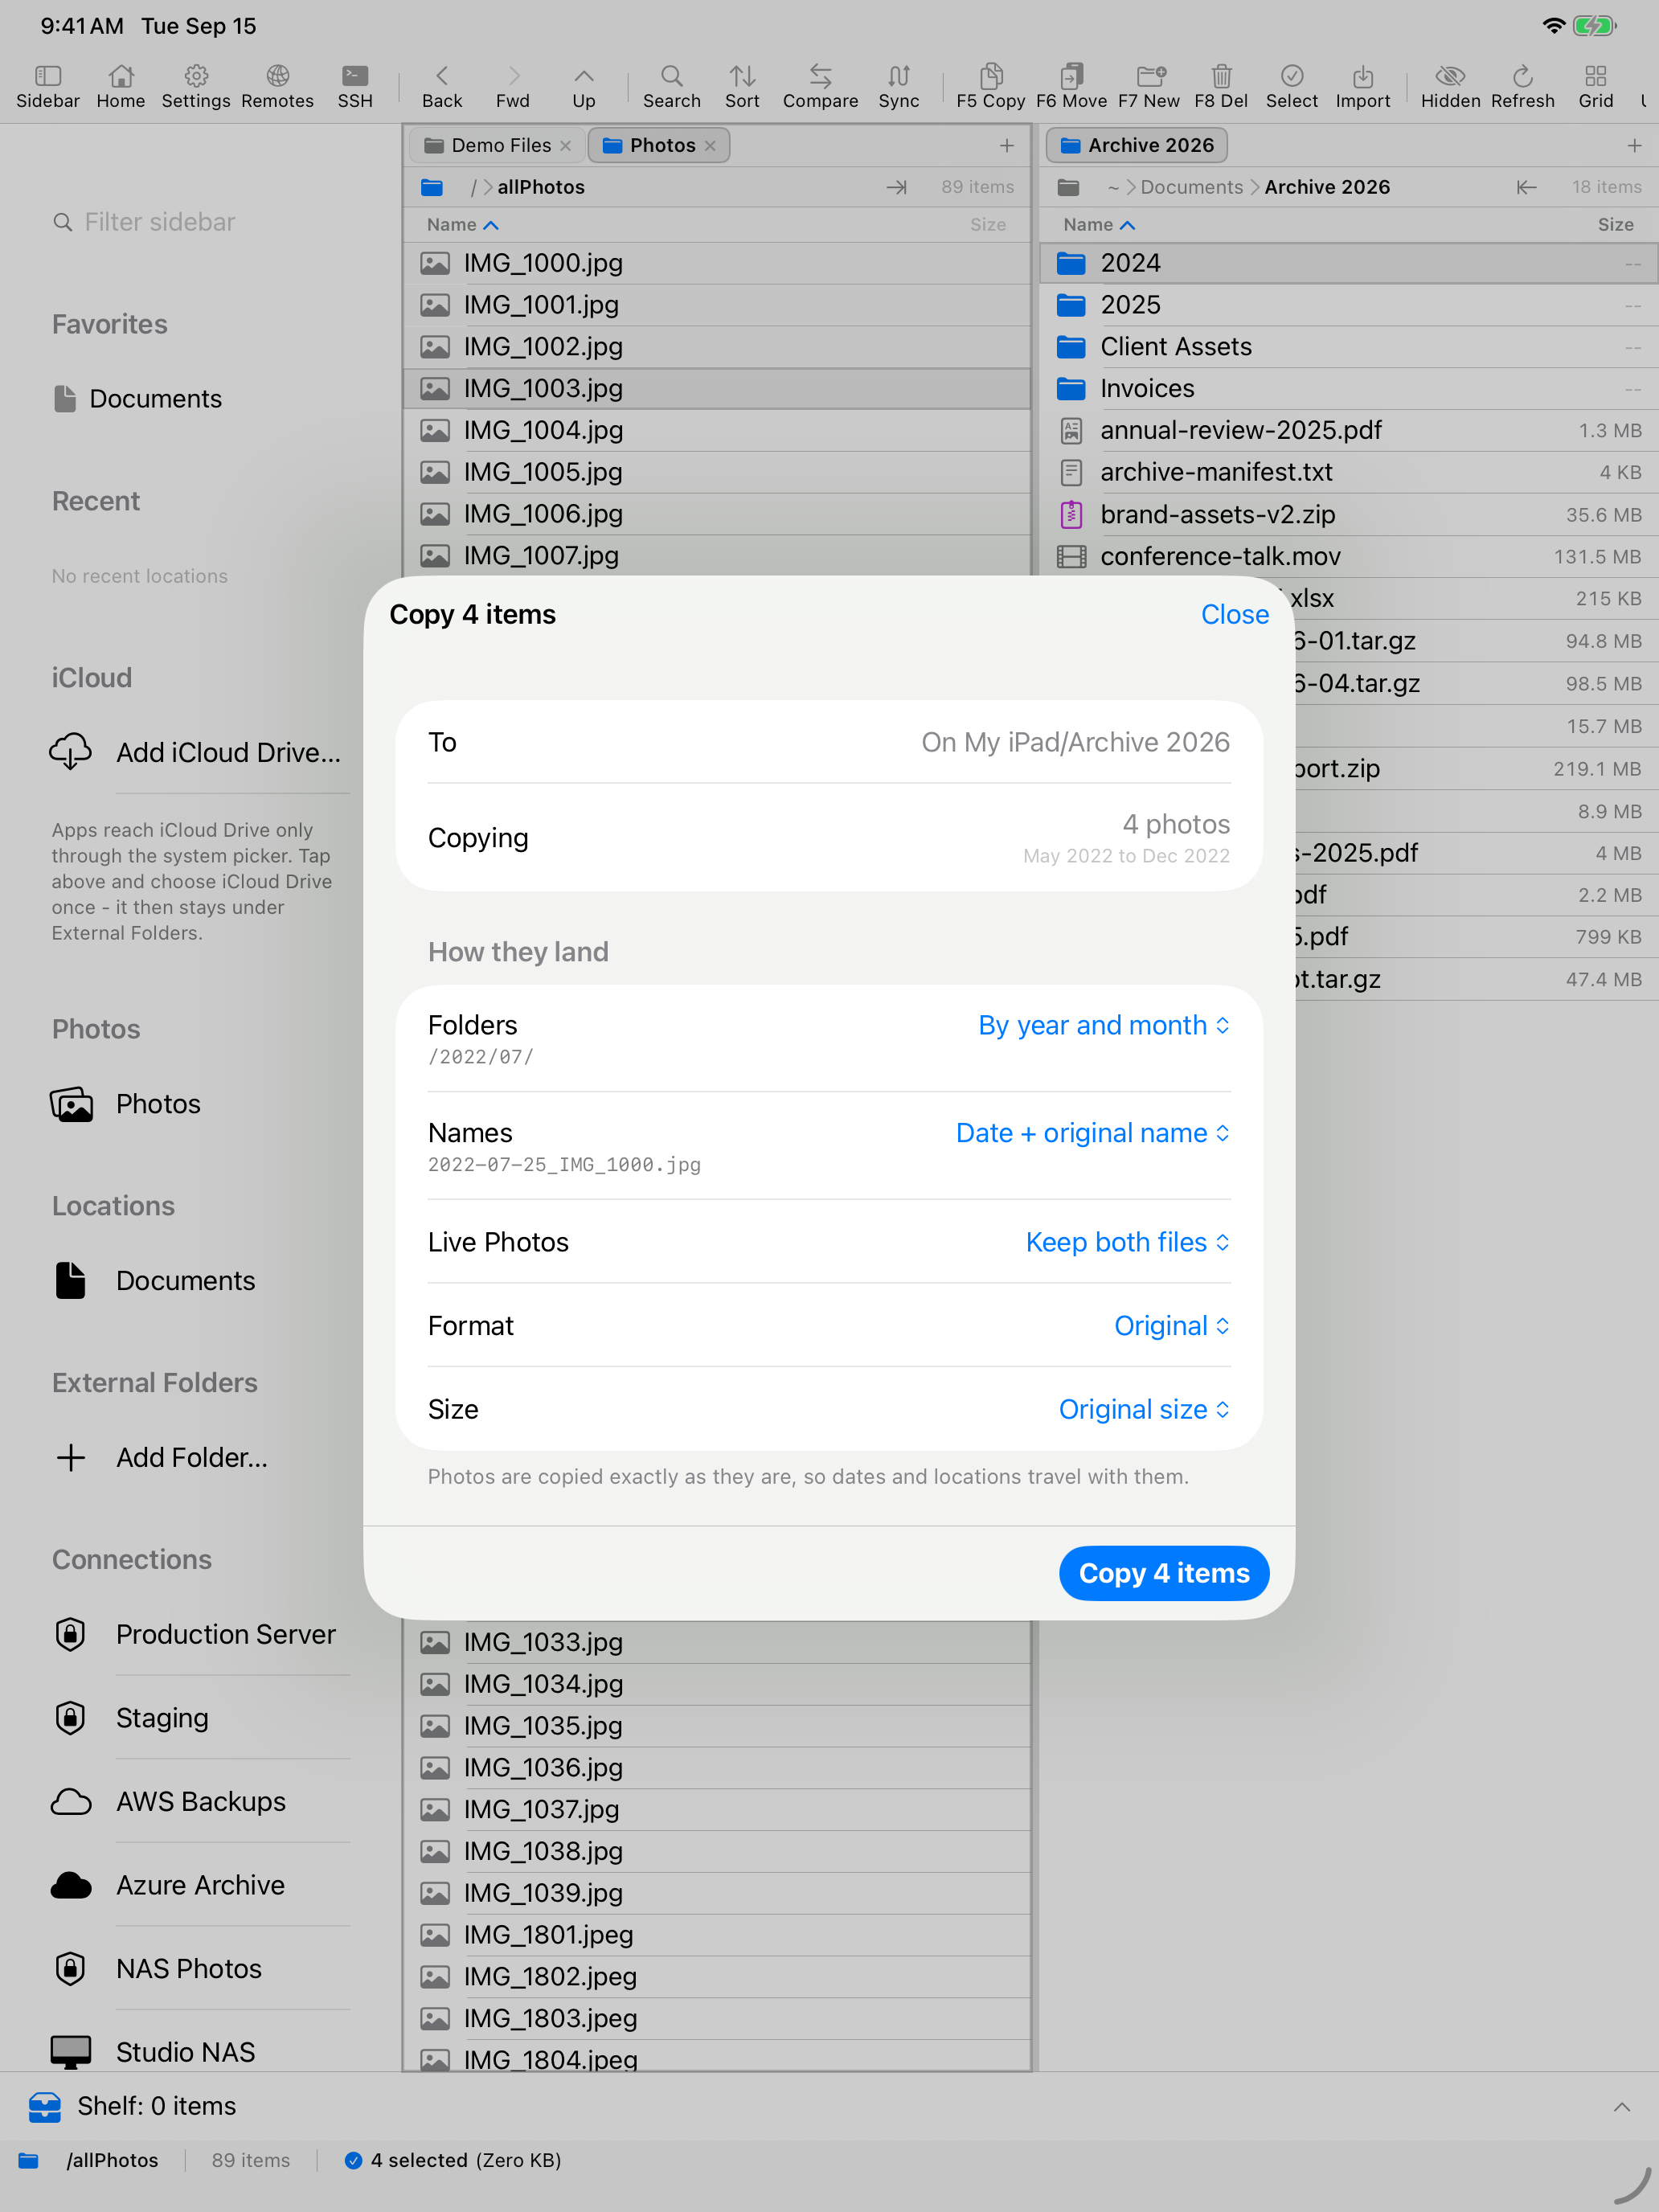Toggle Hidden files visibility
The image size is (1659, 2212).
point(1450,86)
